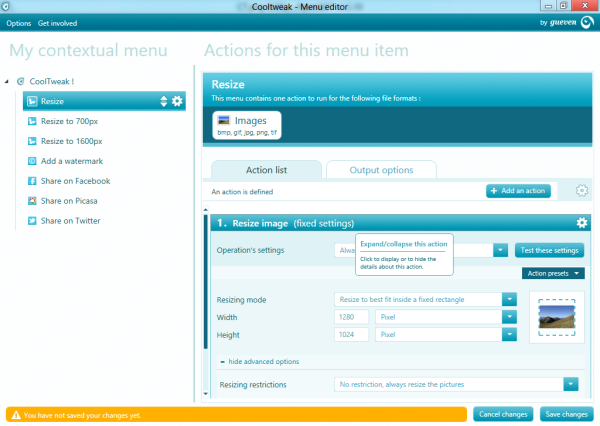Screen dimensions: 600x426
Task: Click the Height value field 1024
Action: [351, 335]
